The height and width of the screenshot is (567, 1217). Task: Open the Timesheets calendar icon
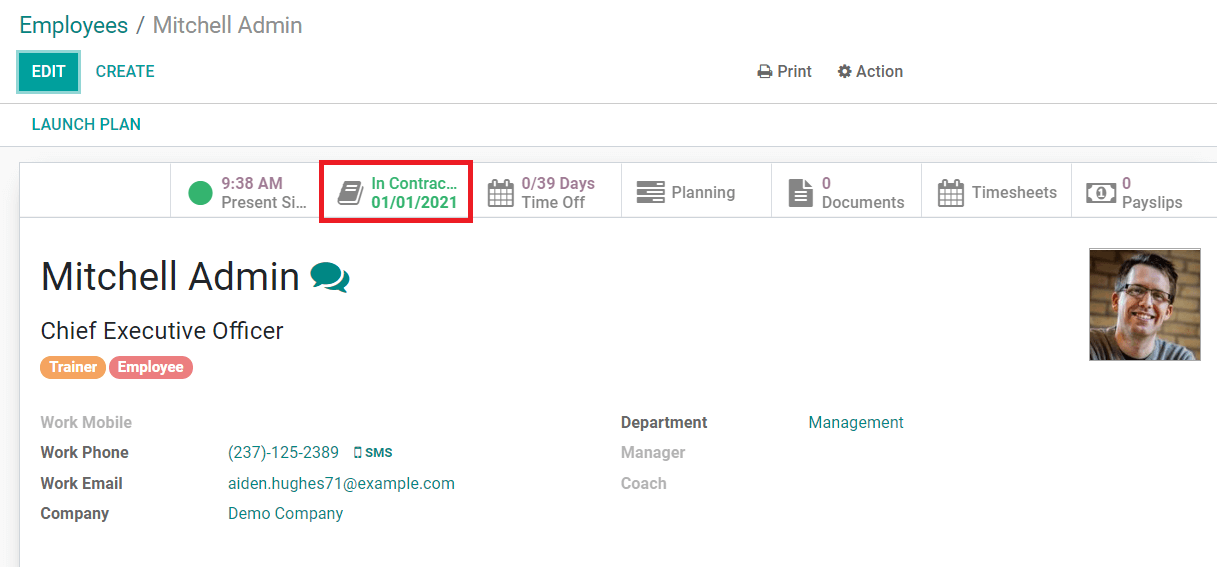tap(951, 193)
